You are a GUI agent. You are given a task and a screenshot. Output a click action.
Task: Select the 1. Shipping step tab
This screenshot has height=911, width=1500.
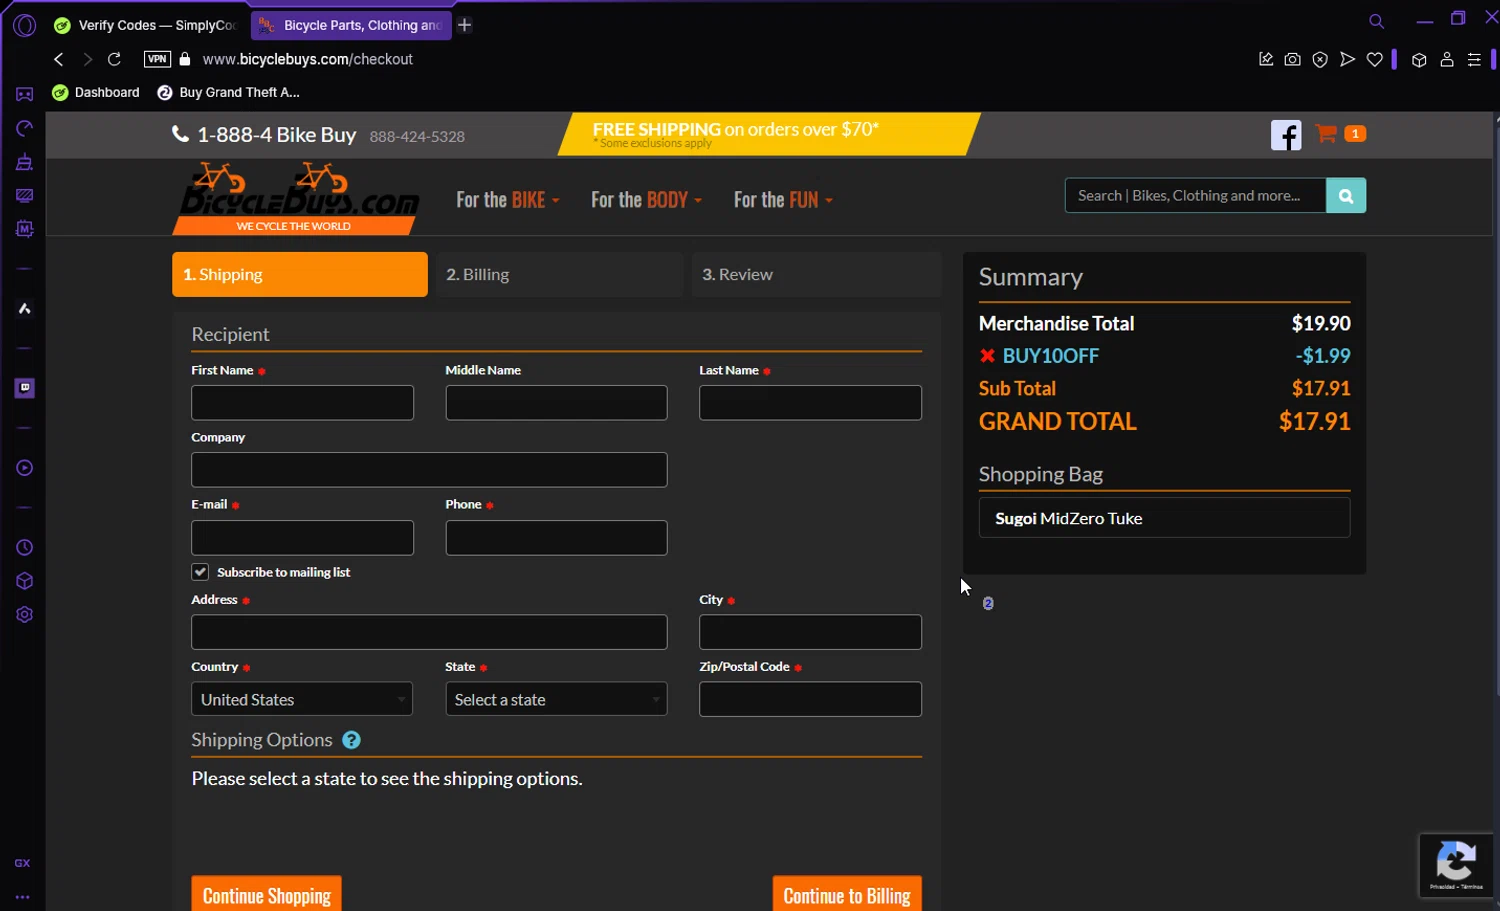(x=300, y=274)
